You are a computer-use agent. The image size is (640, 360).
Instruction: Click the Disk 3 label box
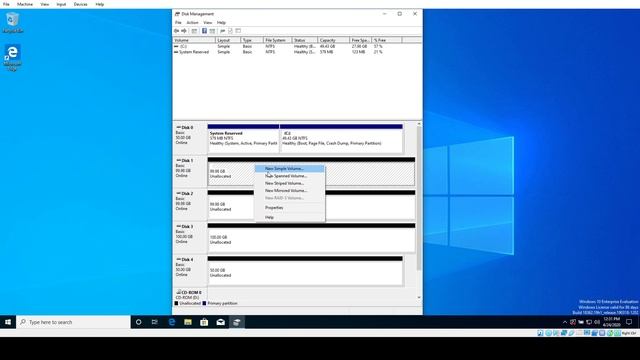[190, 238]
